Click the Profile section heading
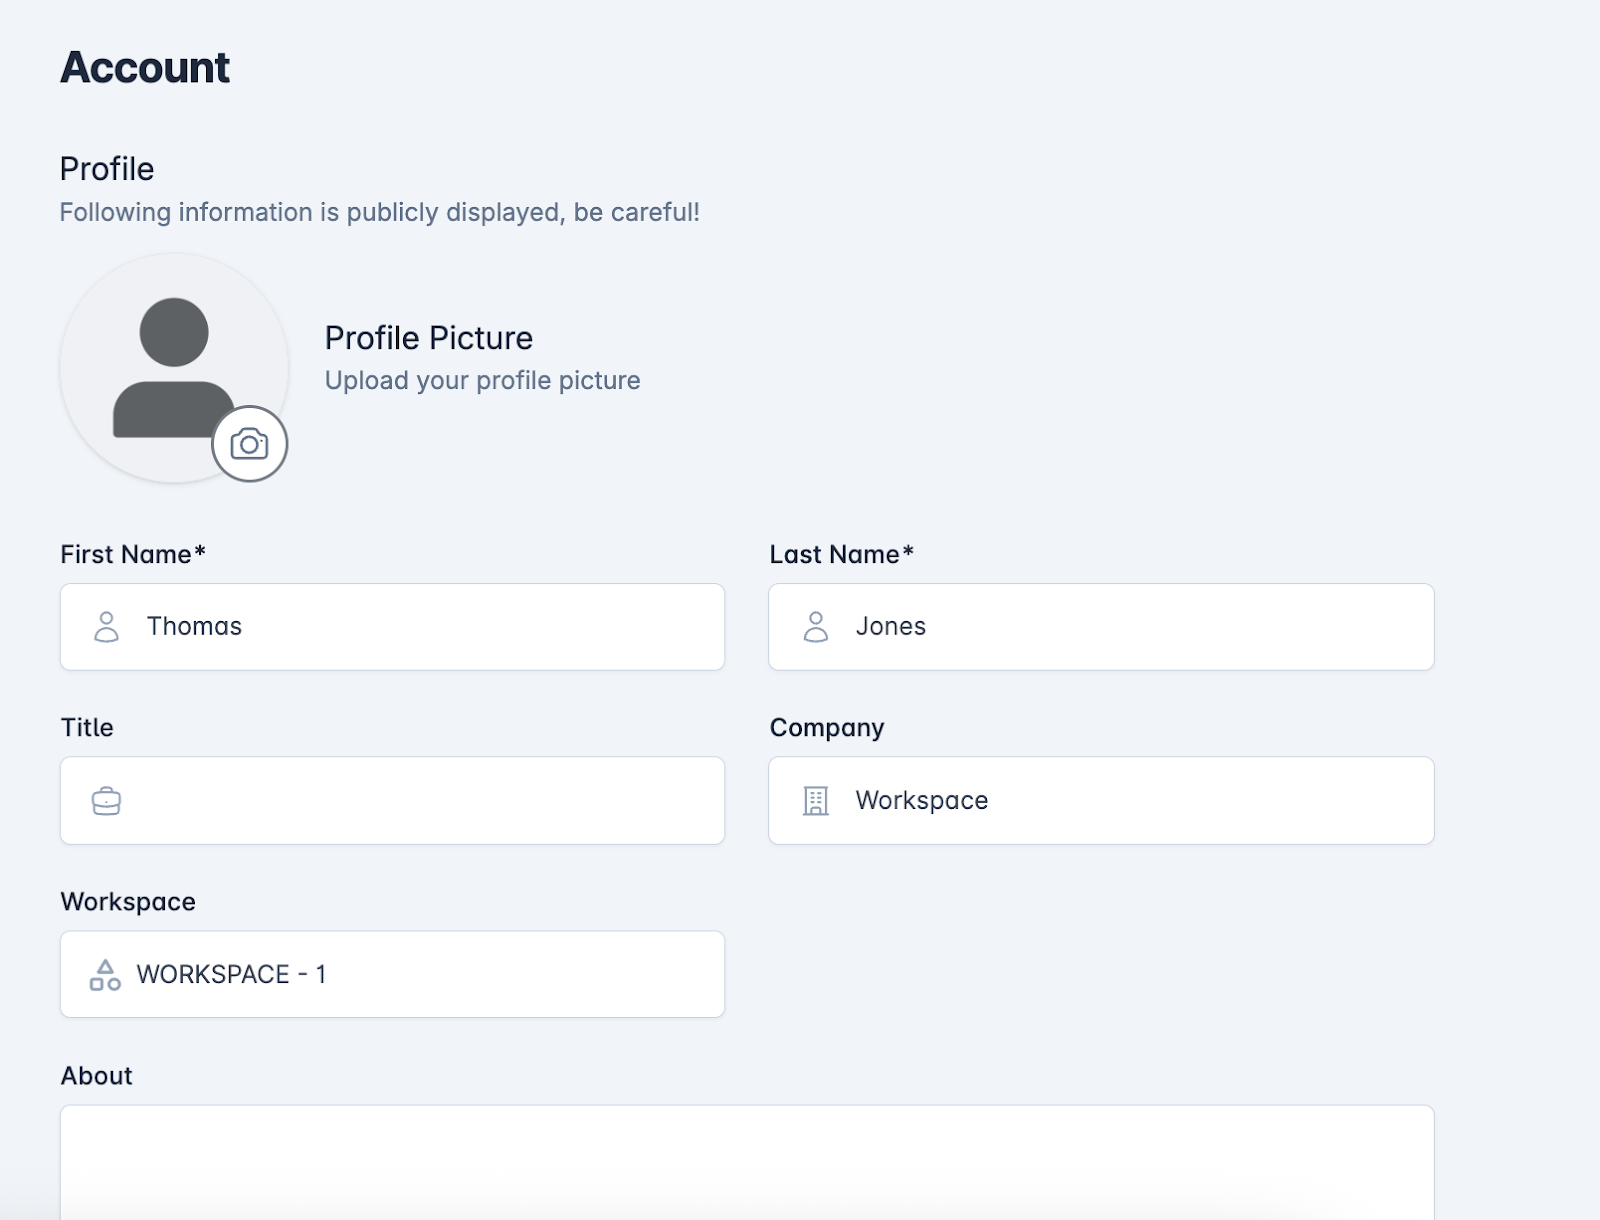 click(107, 169)
